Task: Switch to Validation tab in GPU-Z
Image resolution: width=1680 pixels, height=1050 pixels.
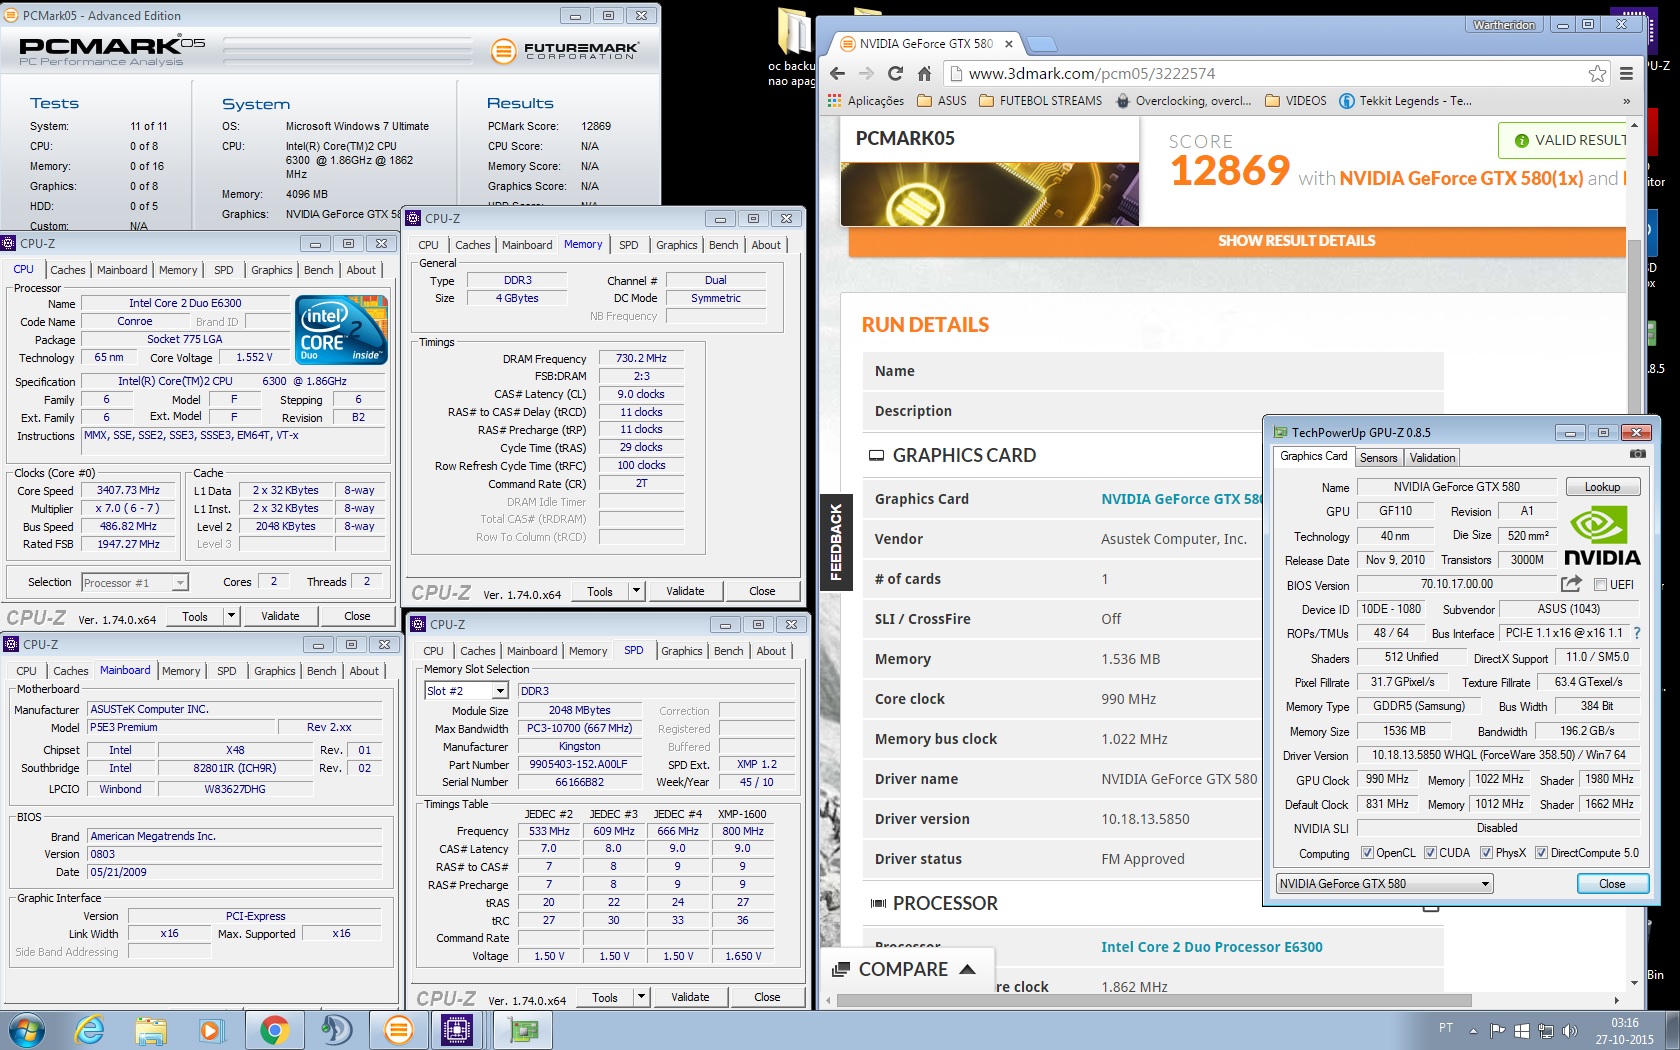Action: [x=1432, y=458]
